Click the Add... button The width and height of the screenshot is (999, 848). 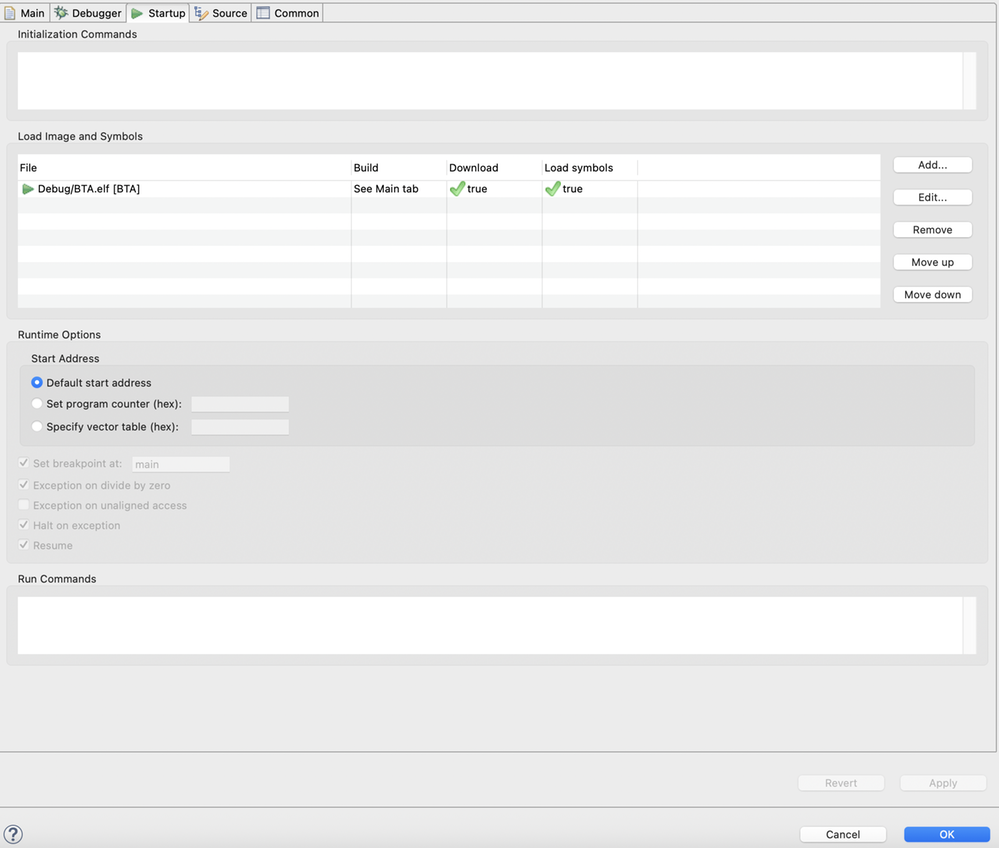pyautogui.click(x=933, y=165)
